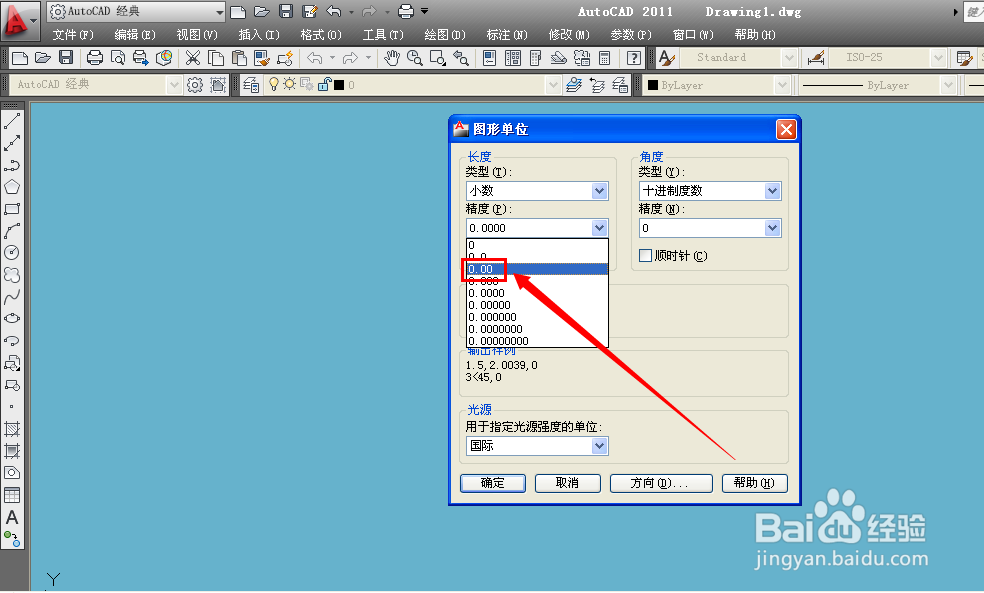Viewport: 984px width, 593px height.
Task: Open the 视图(V) menu
Action: [196, 35]
